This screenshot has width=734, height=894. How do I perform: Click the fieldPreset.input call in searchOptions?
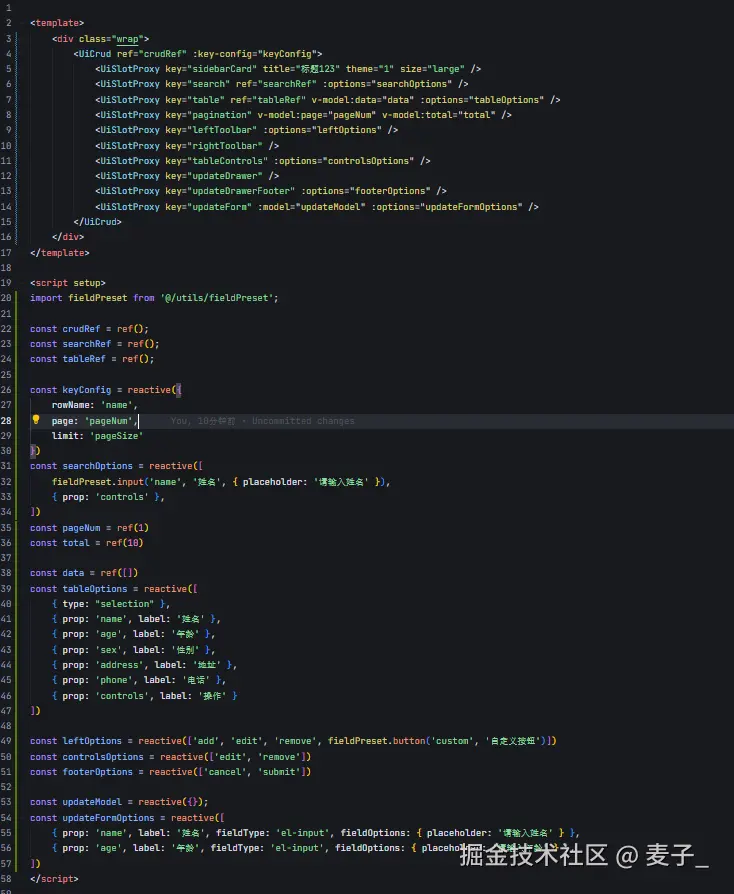(95, 482)
